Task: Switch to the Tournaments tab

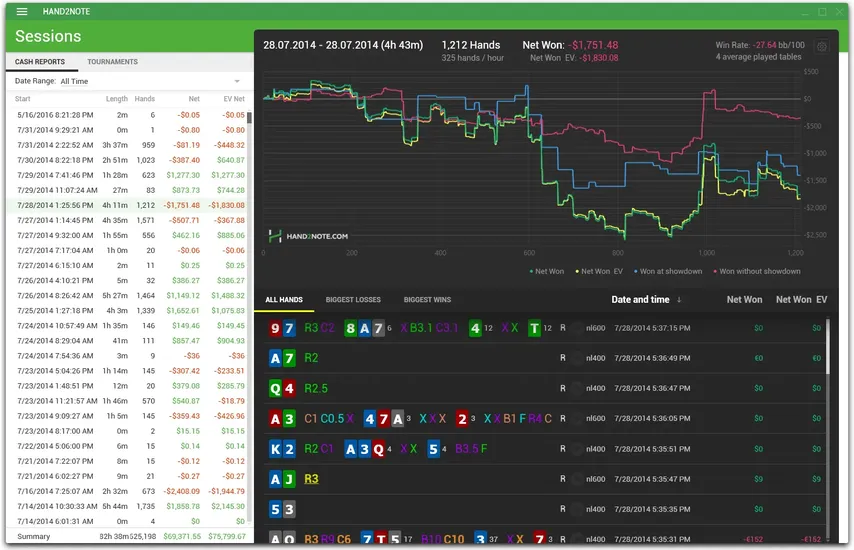Action: click(112, 62)
